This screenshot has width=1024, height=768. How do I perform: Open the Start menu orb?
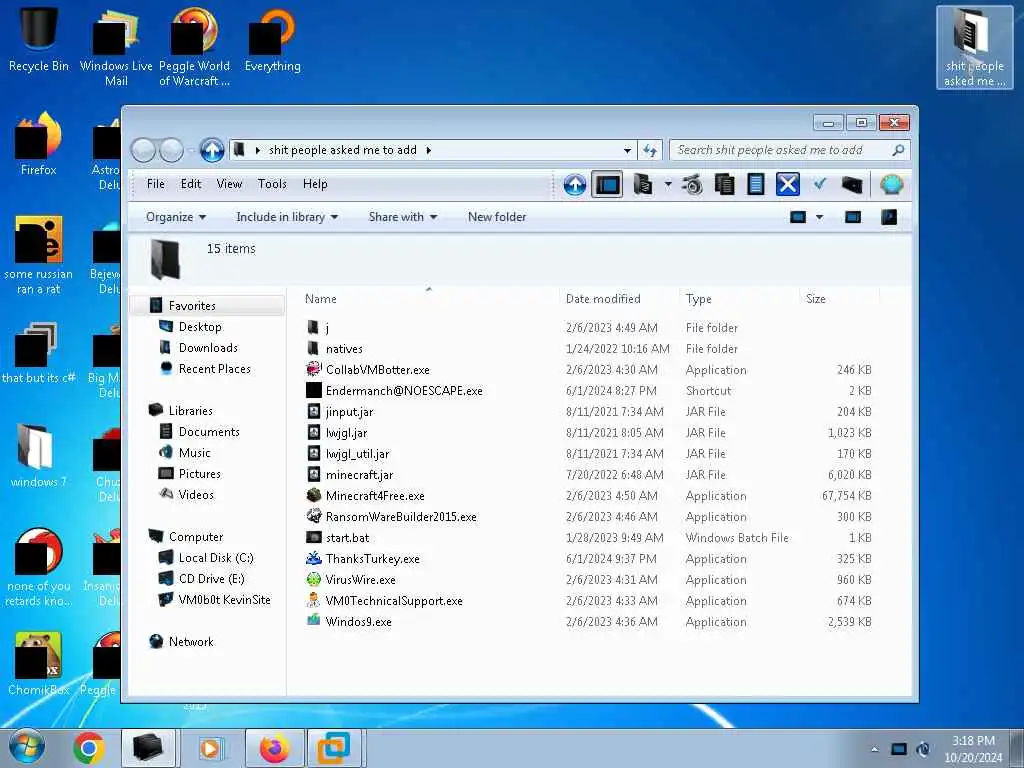point(27,748)
